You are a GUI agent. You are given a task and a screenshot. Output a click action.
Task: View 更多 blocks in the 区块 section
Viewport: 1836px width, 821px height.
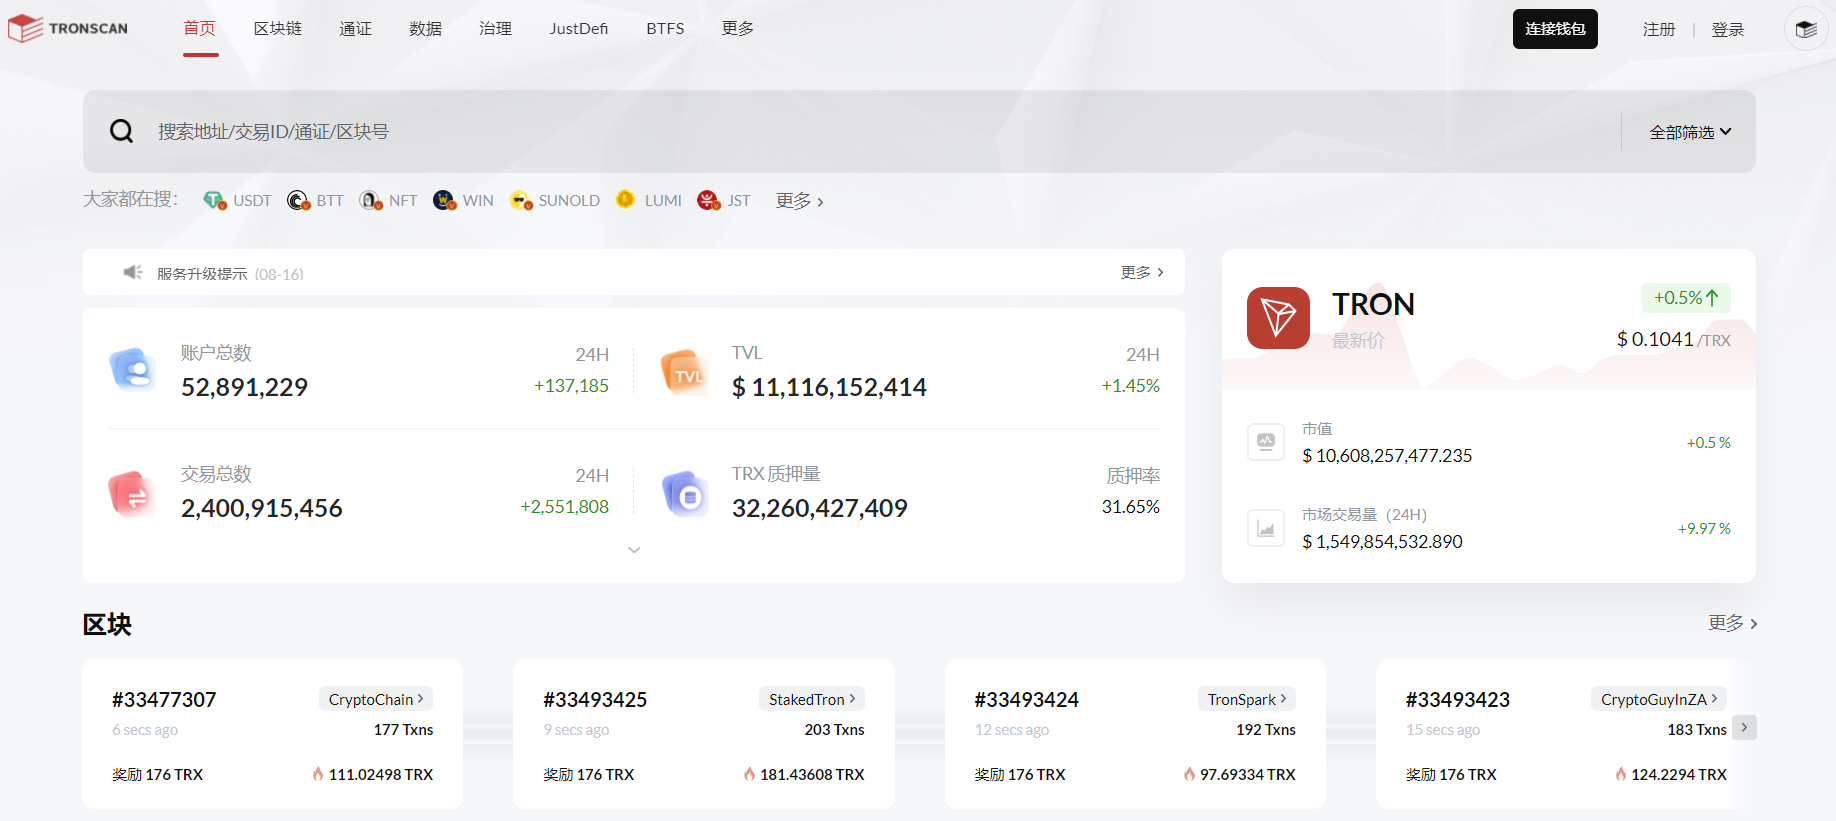coord(1733,623)
